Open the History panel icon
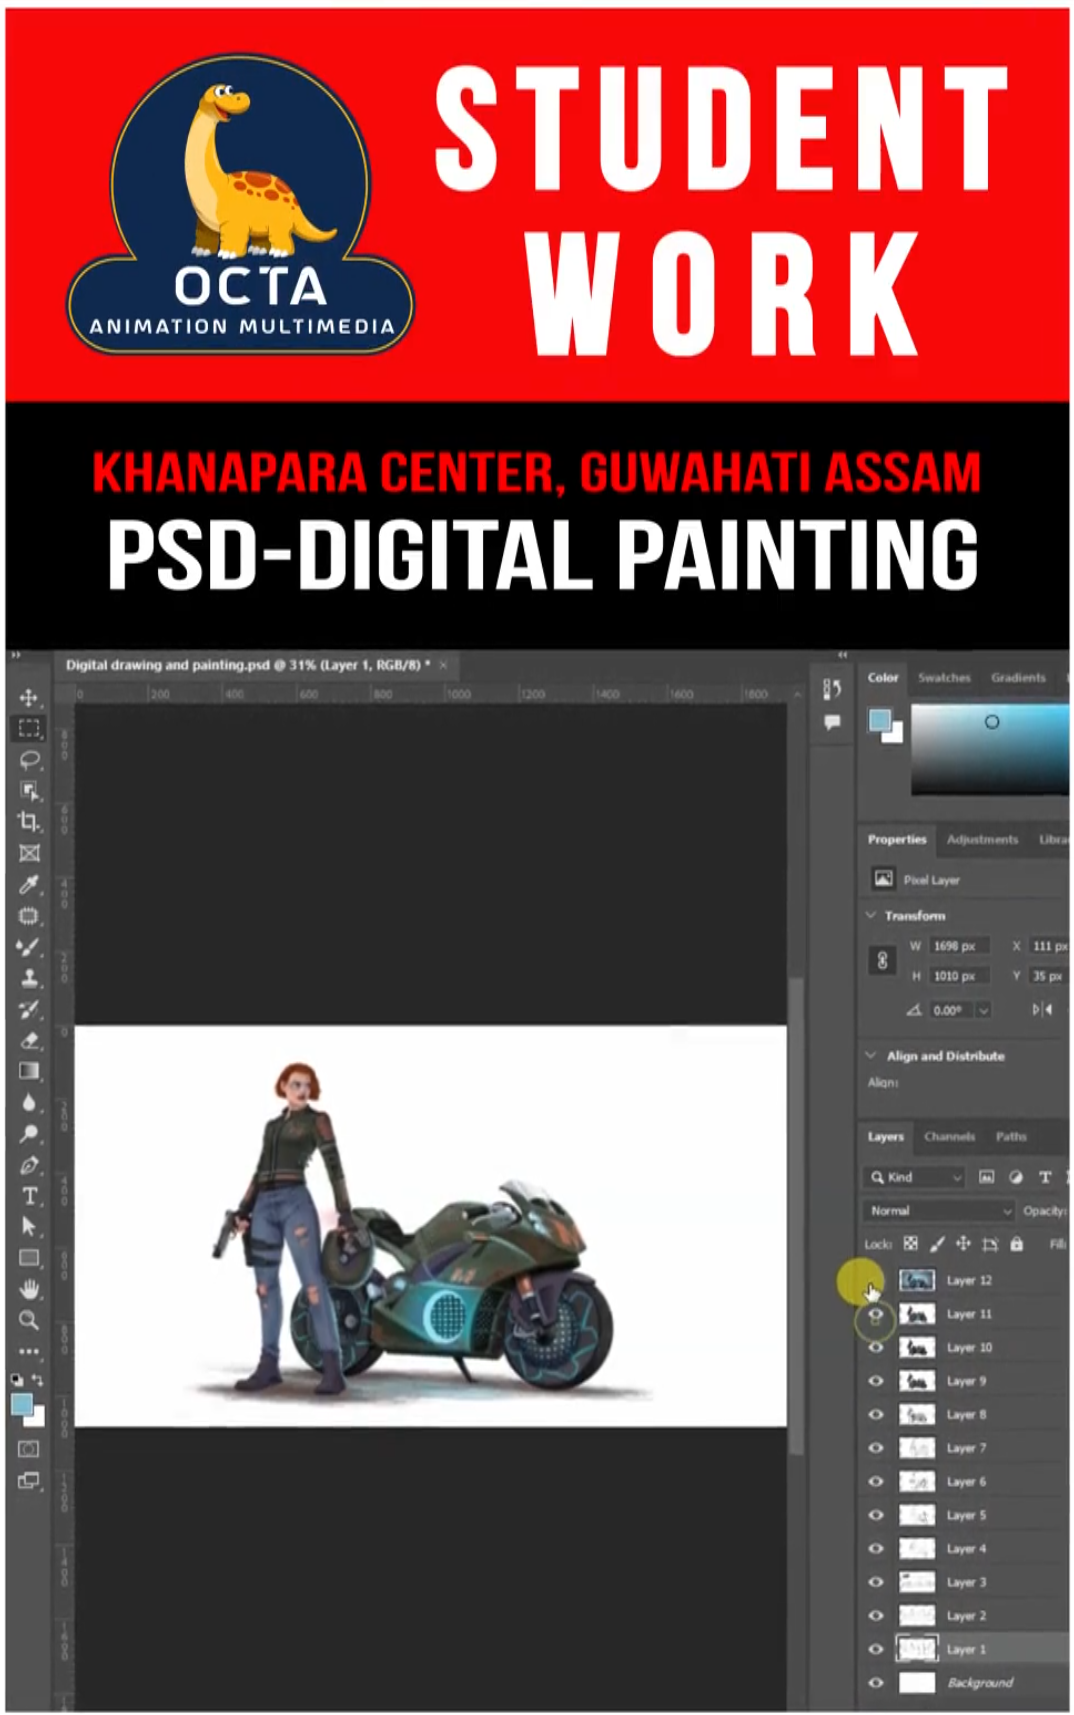This screenshot has height=1715, width=1074. coord(832,689)
